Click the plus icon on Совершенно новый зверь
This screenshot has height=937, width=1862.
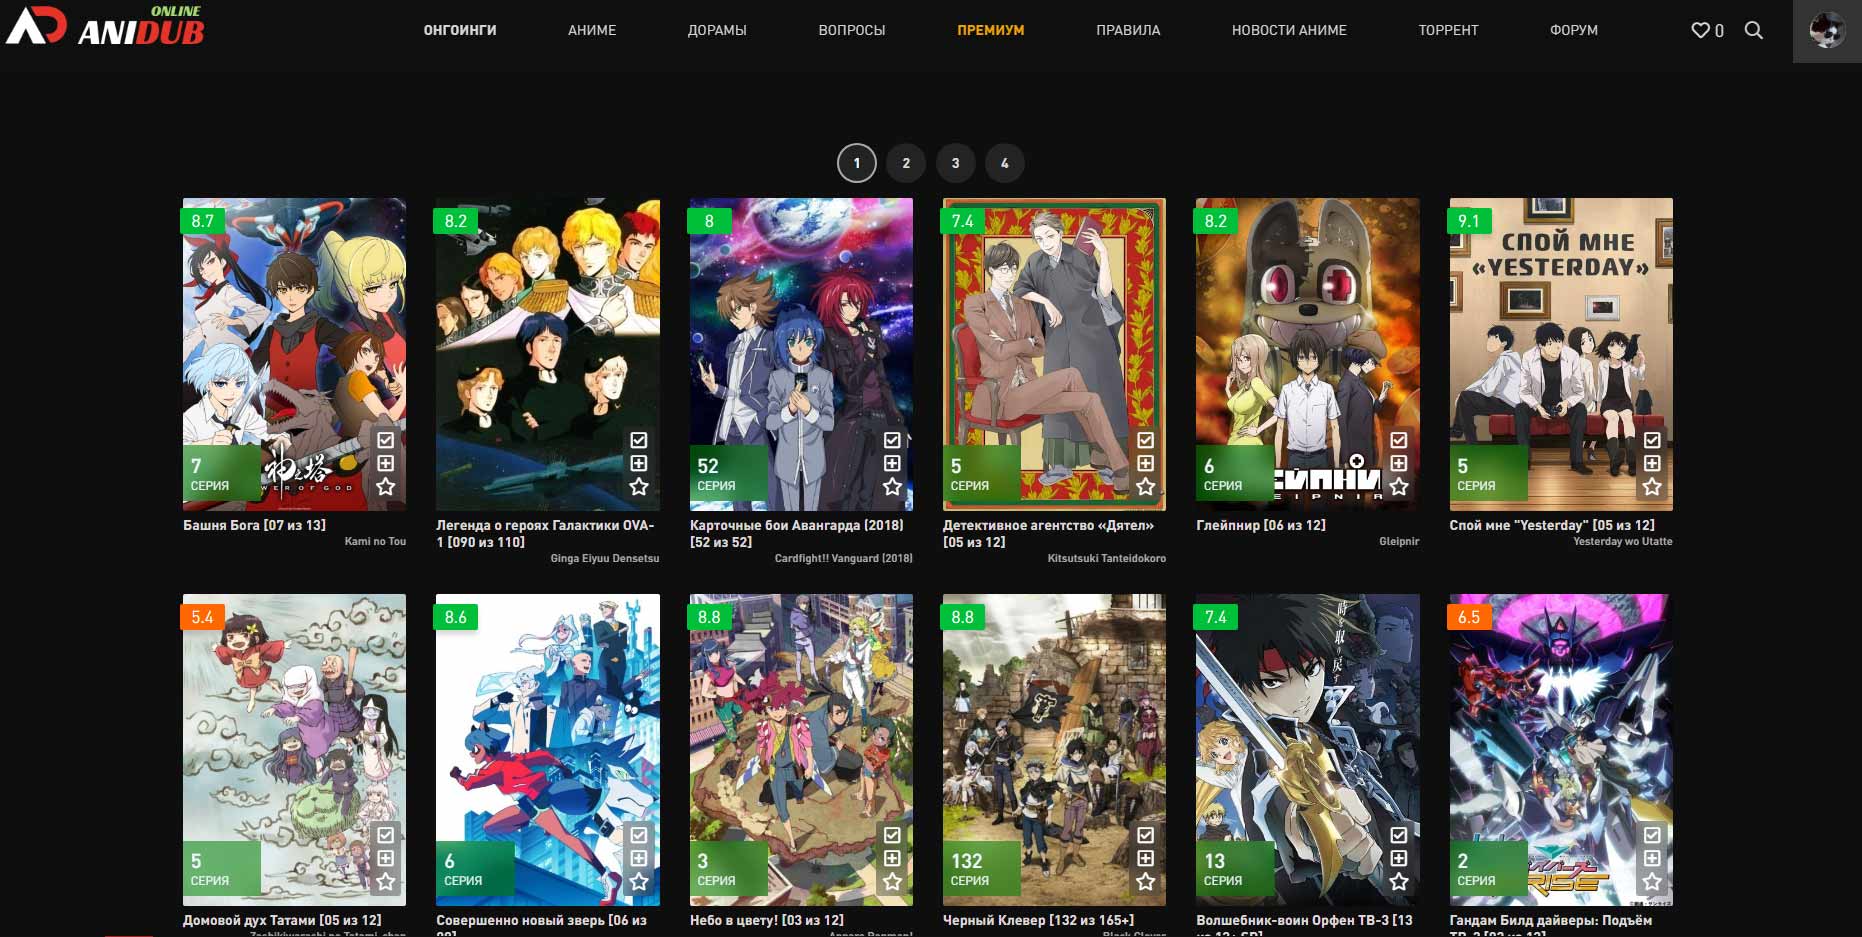click(x=639, y=858)
